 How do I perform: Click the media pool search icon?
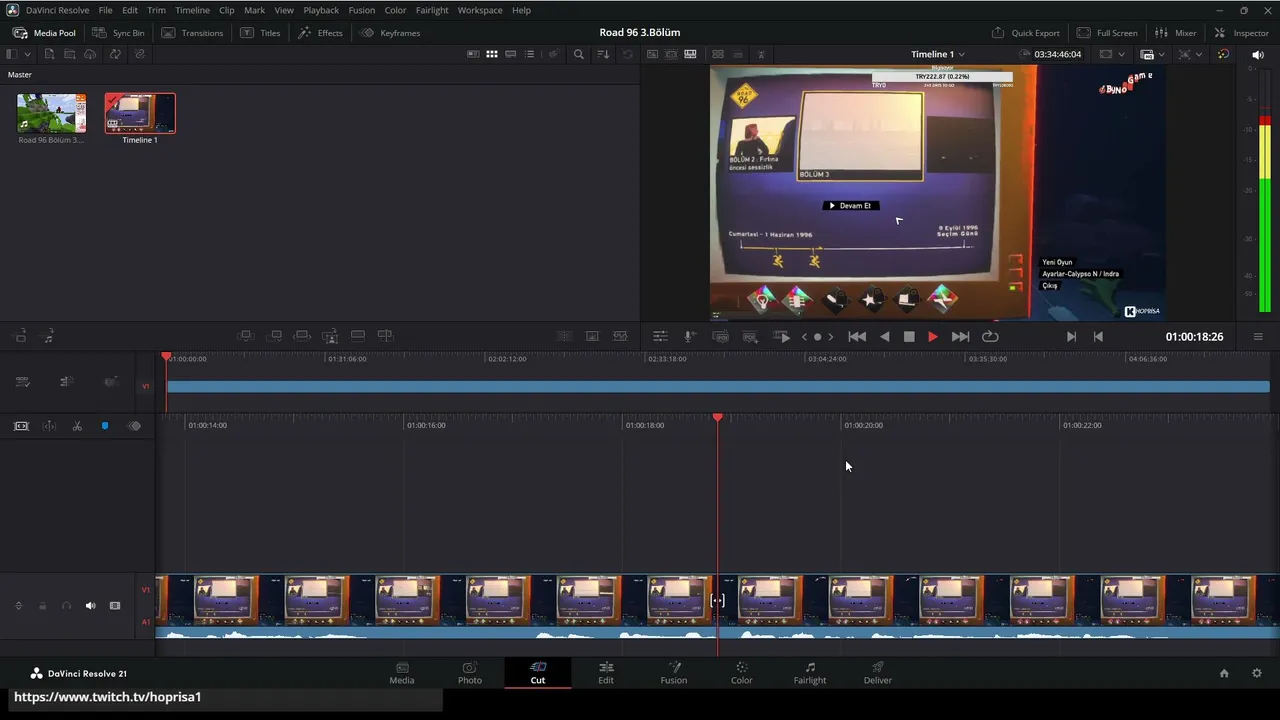click(x=578, y=54)
